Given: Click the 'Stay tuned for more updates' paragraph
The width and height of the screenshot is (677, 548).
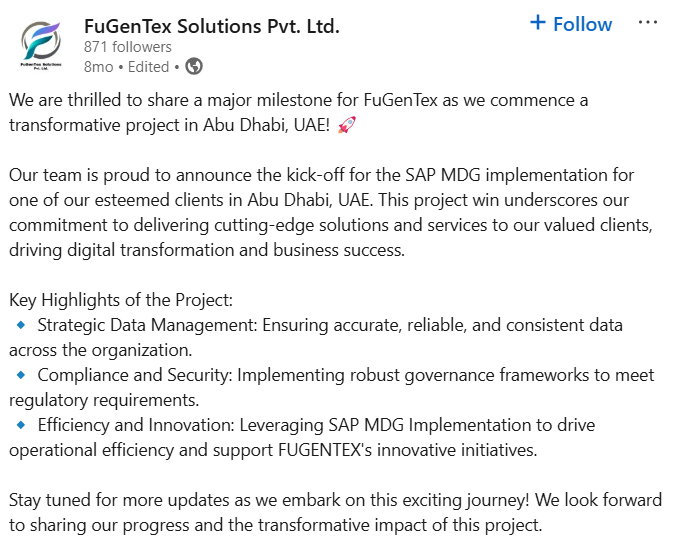Looking at the screenshot, I should pyautogui.click(x=335, y=513).
